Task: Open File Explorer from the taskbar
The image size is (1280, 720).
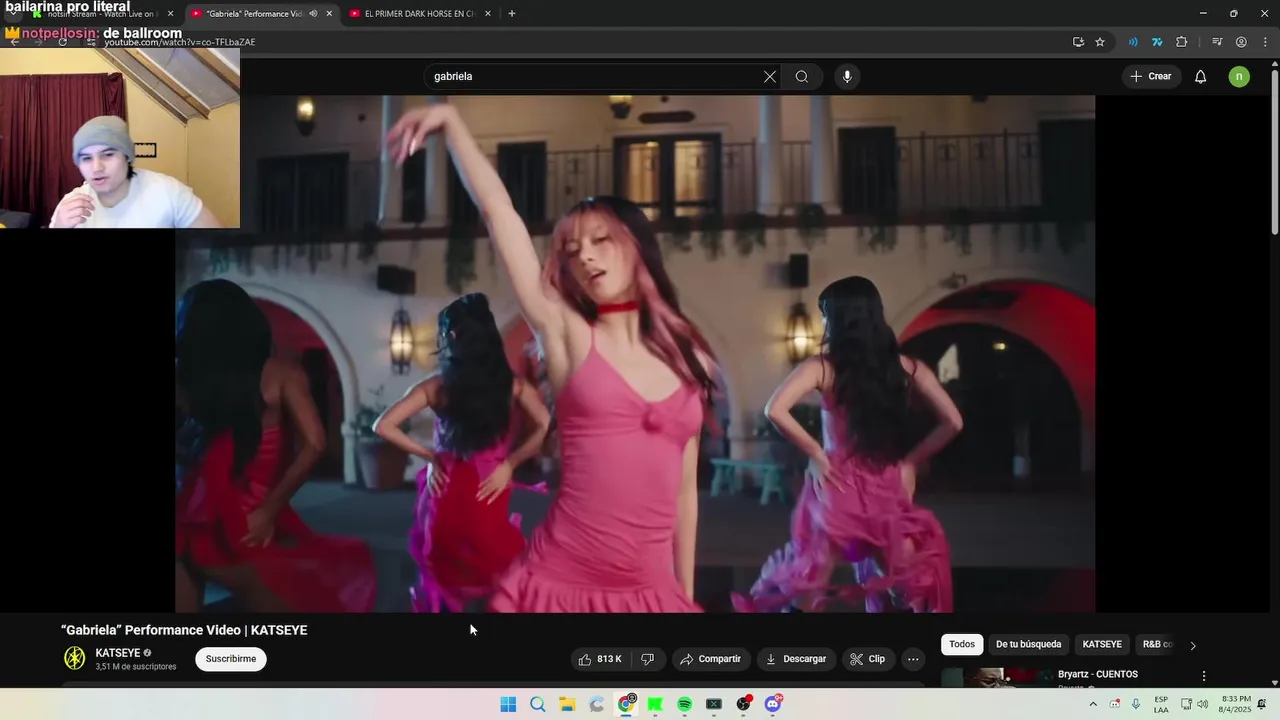Action: point(567,704)
